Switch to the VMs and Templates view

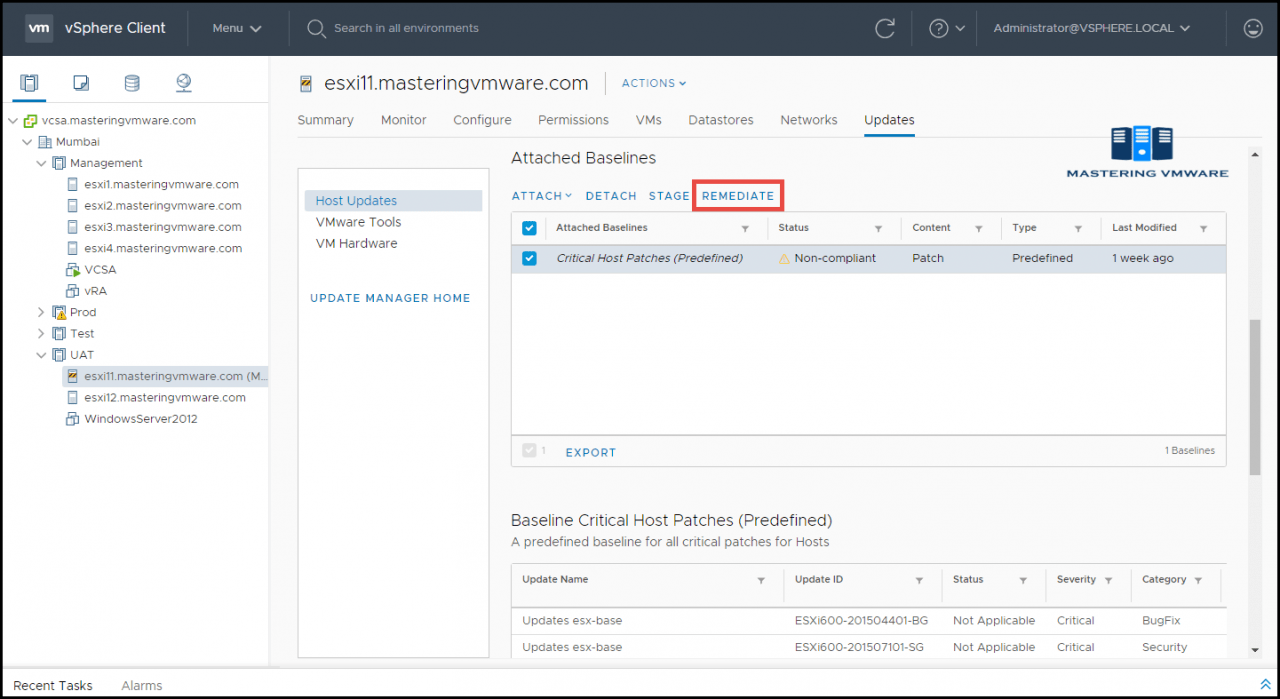coord(80,82)
